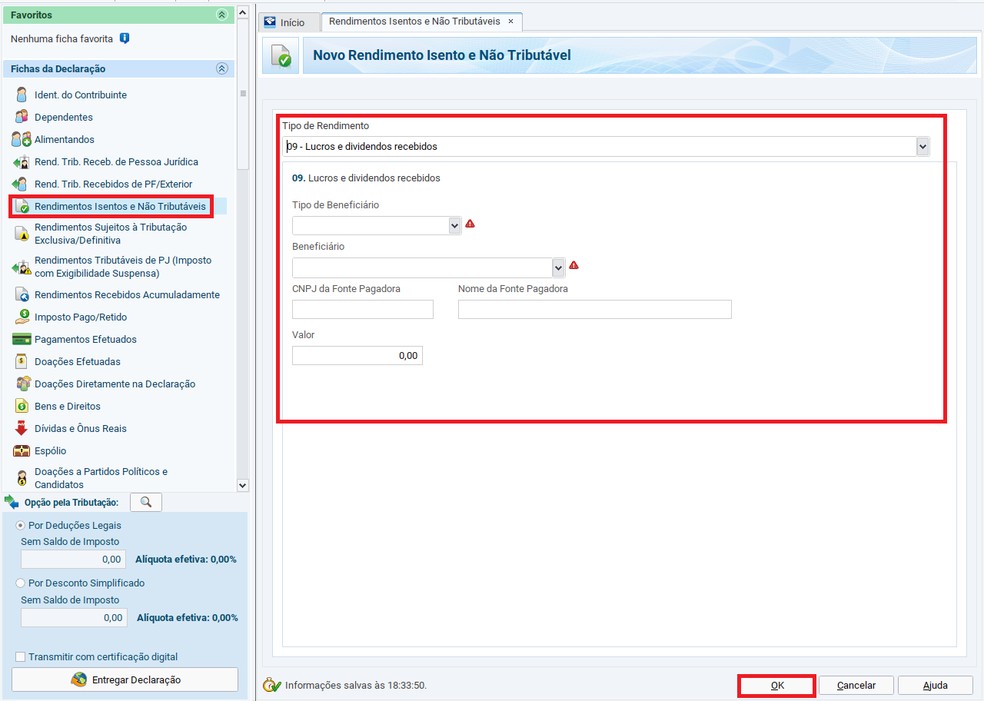Open Pagamentos Efetuados card icon
984x701 pixels.
pyautogui.click(x=21, y=340)
